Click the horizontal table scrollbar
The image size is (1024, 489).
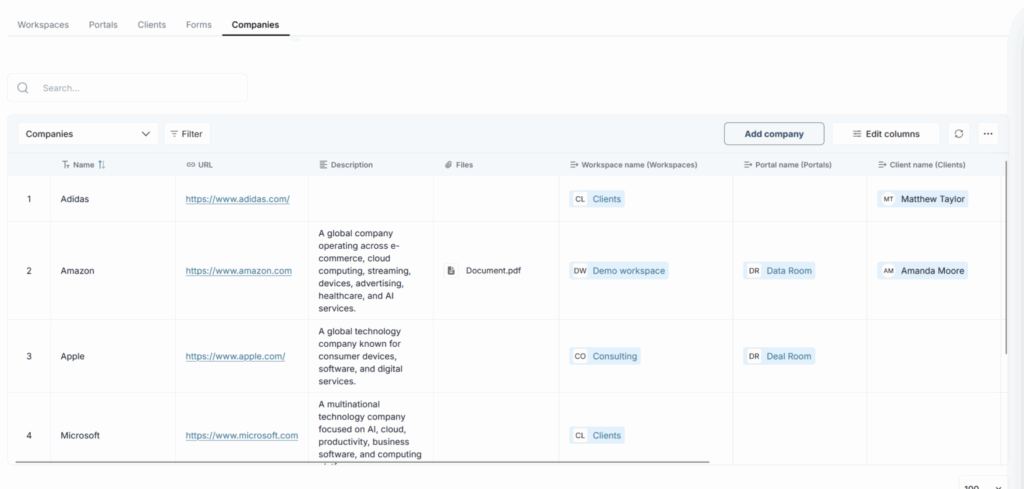[x=362, y=462]
